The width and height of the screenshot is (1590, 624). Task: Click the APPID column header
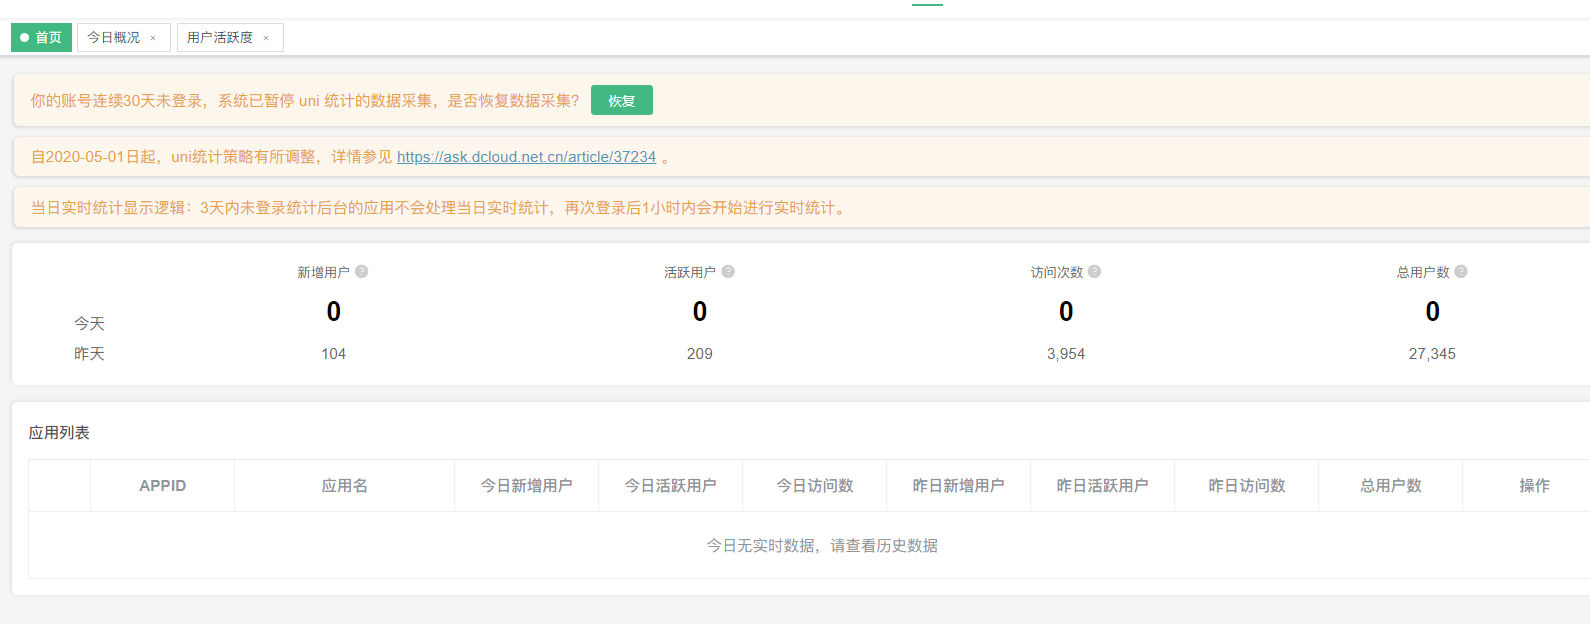coord(162,486)
